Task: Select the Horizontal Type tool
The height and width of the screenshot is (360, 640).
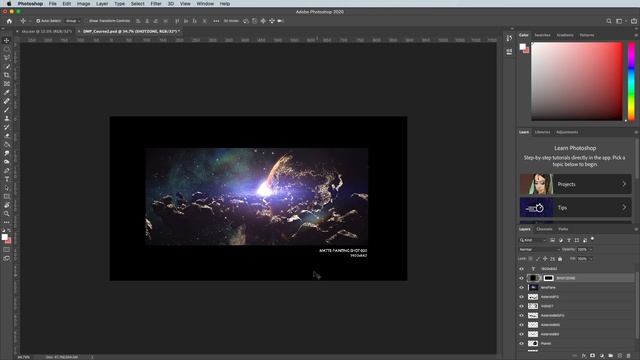Action: [x=7, y=179]
